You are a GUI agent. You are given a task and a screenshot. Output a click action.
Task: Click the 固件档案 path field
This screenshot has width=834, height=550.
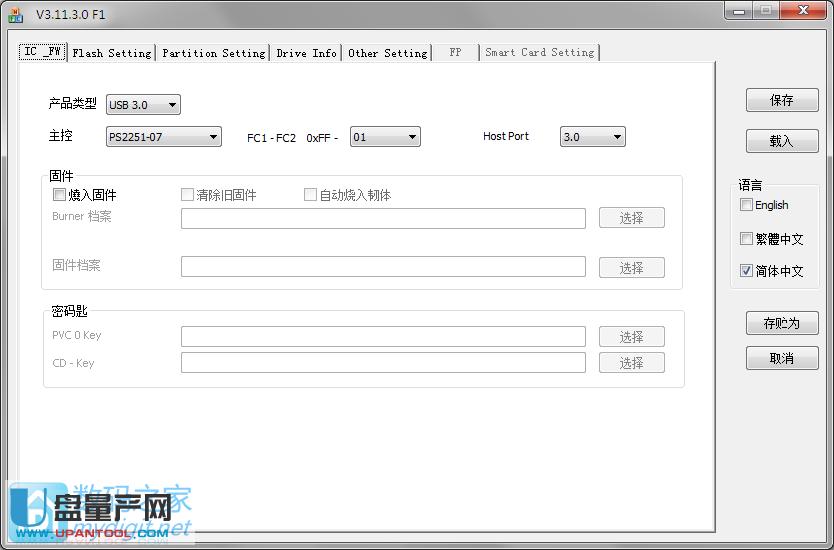[383, 266]
